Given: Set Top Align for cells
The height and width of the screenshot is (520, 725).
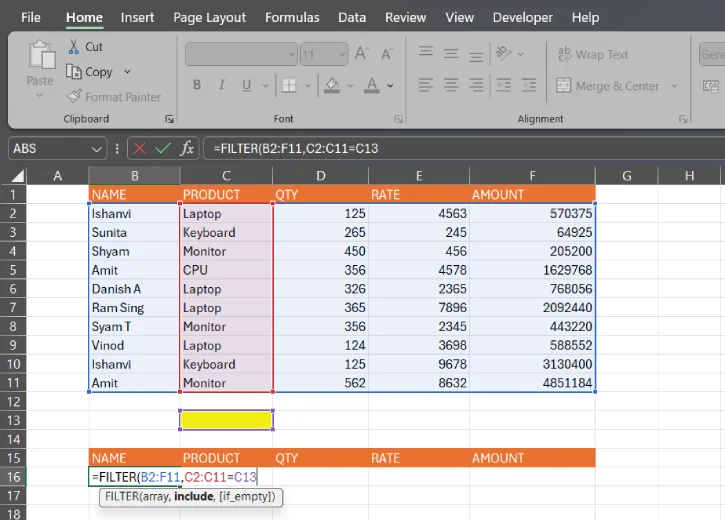Looking at the screenshot, I should pyautogui.click(x=426, y=51).
